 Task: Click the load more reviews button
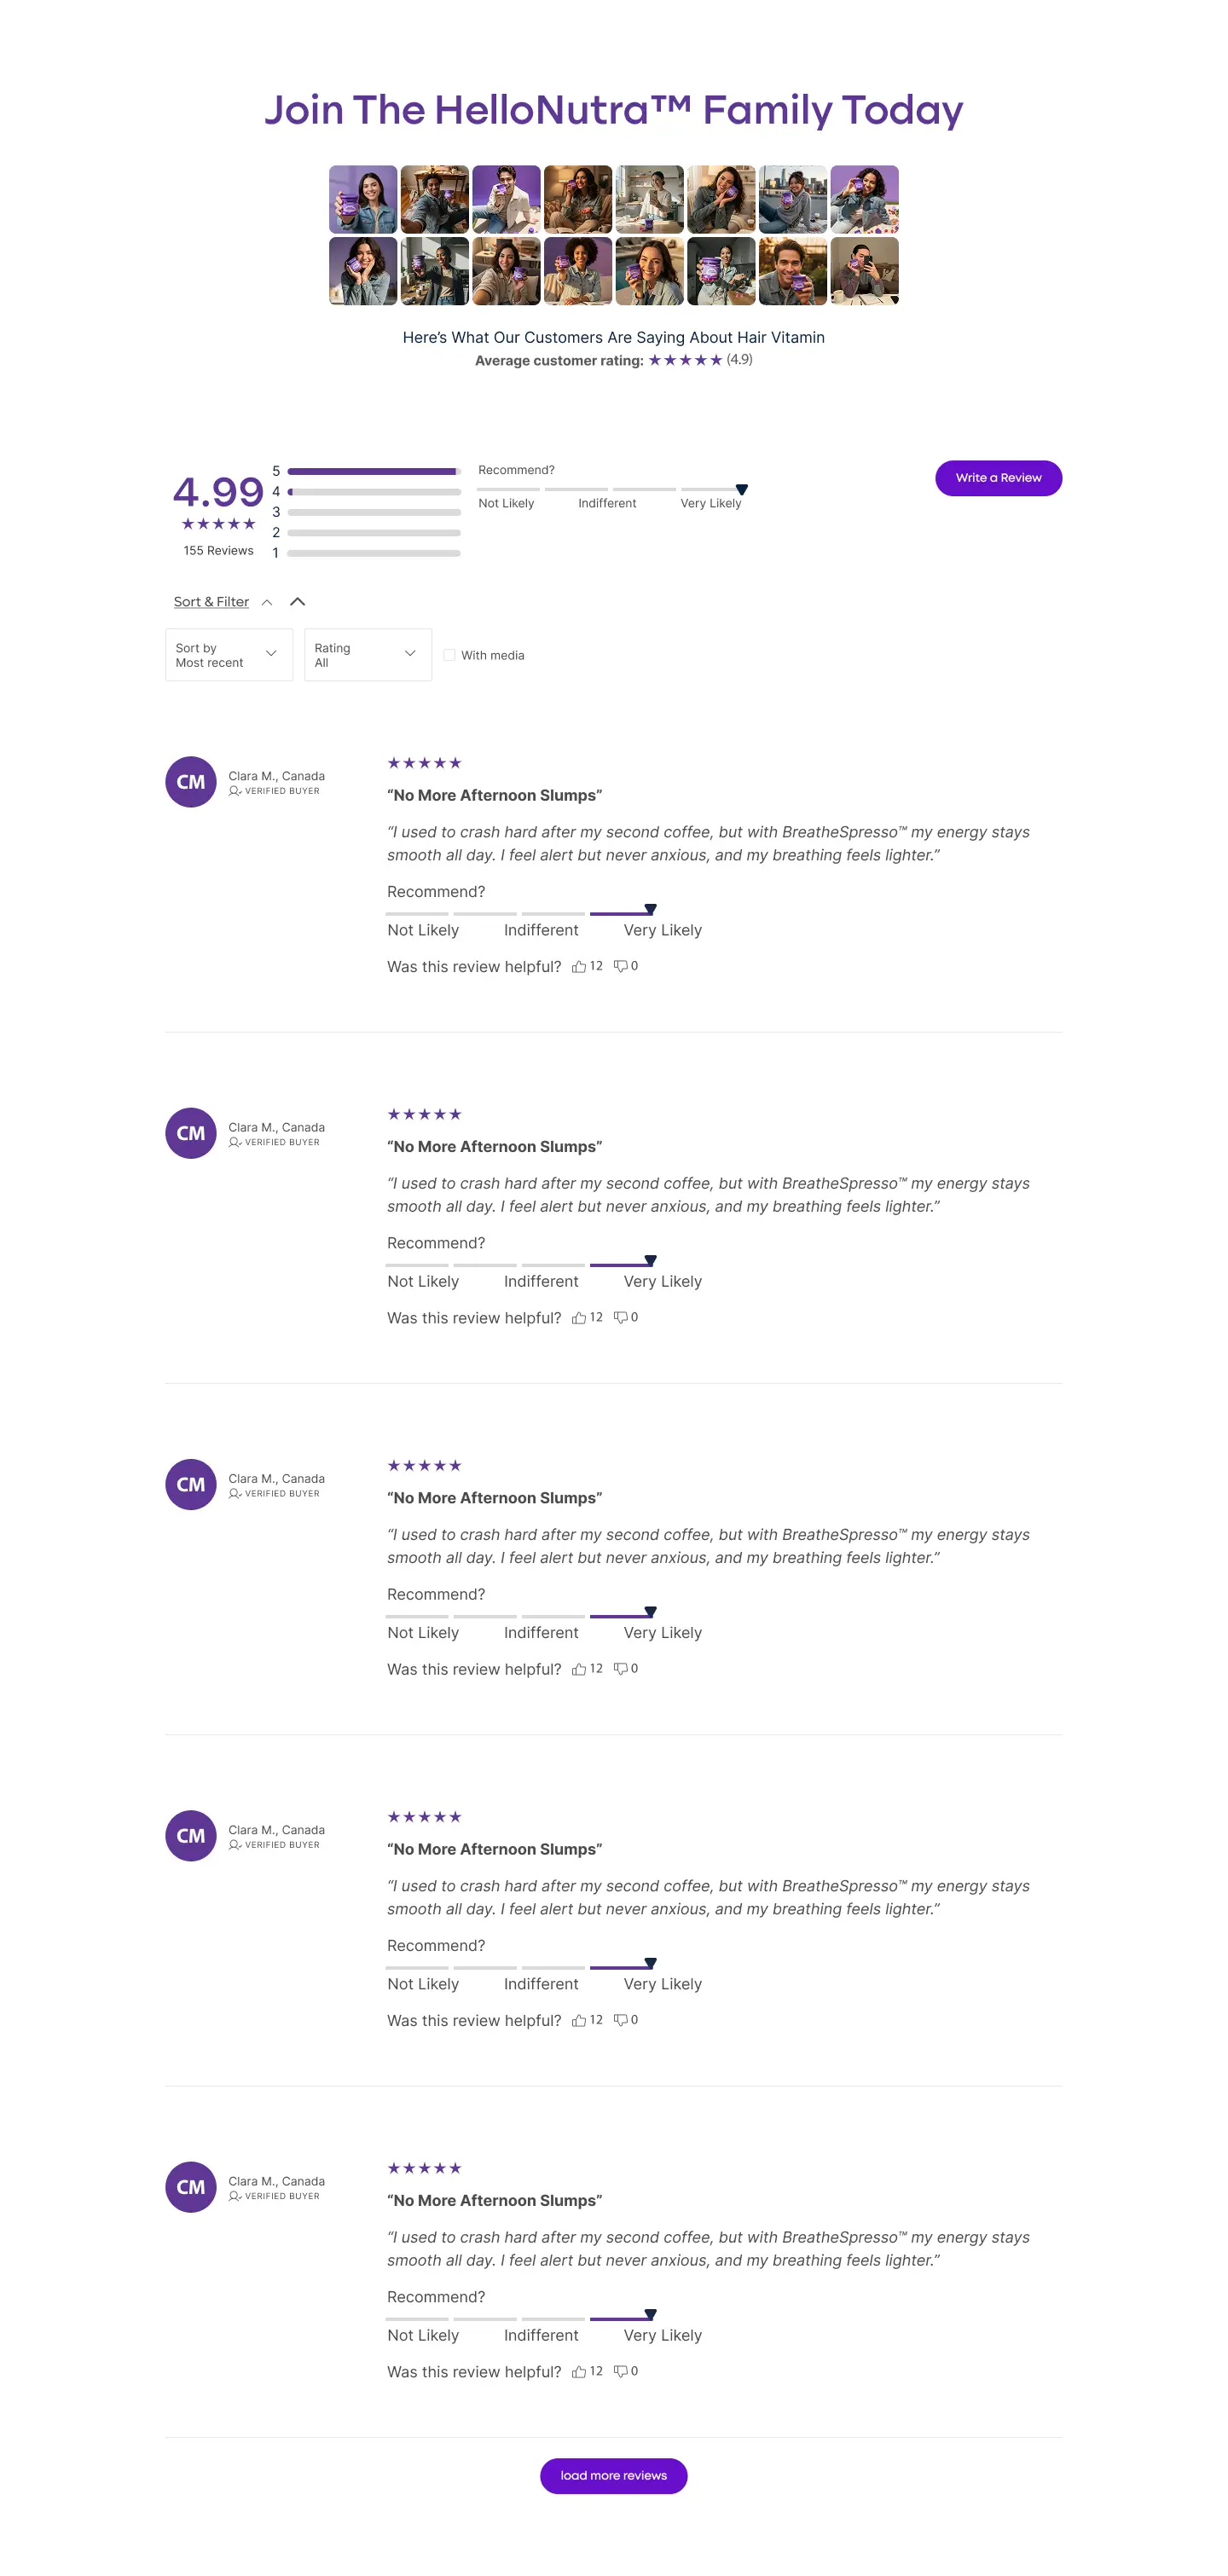[x=613, y=2475]
